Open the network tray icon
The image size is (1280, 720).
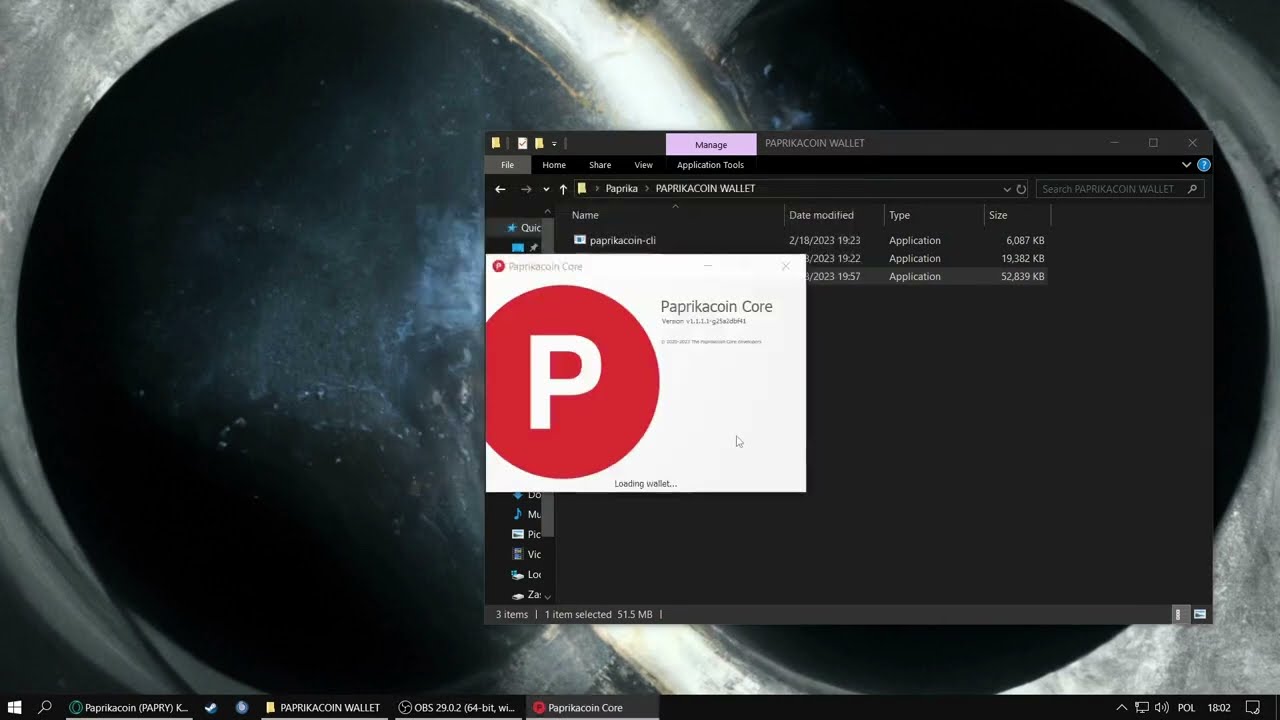point(1142,707)
